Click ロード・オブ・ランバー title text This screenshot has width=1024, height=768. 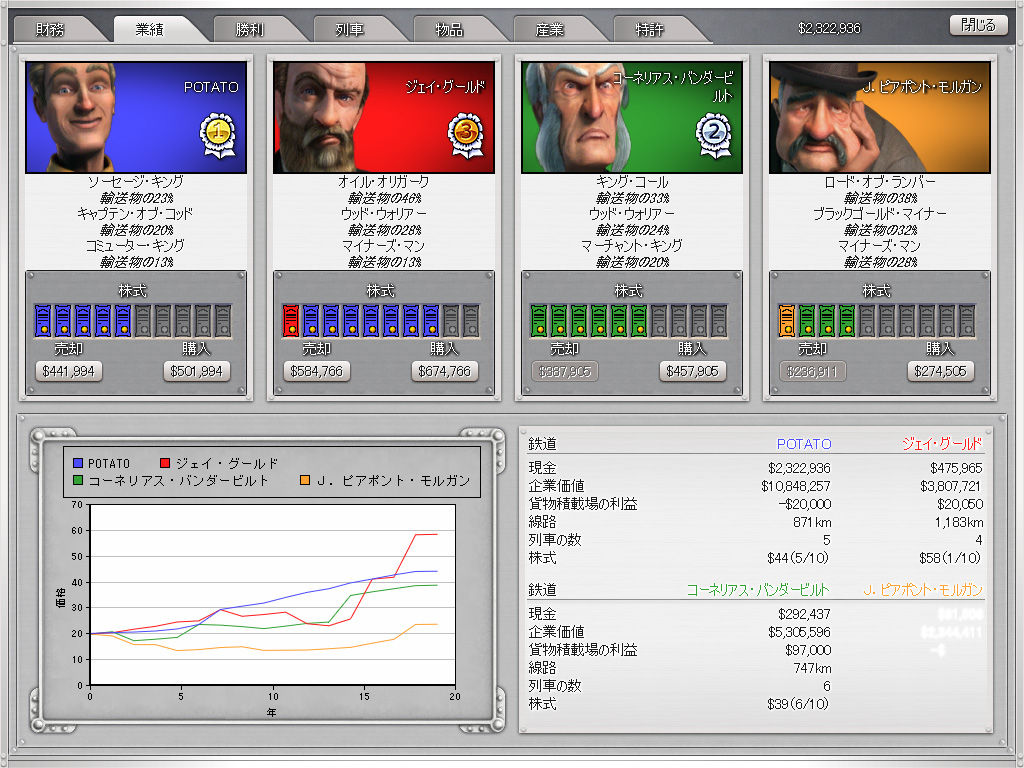880,182
